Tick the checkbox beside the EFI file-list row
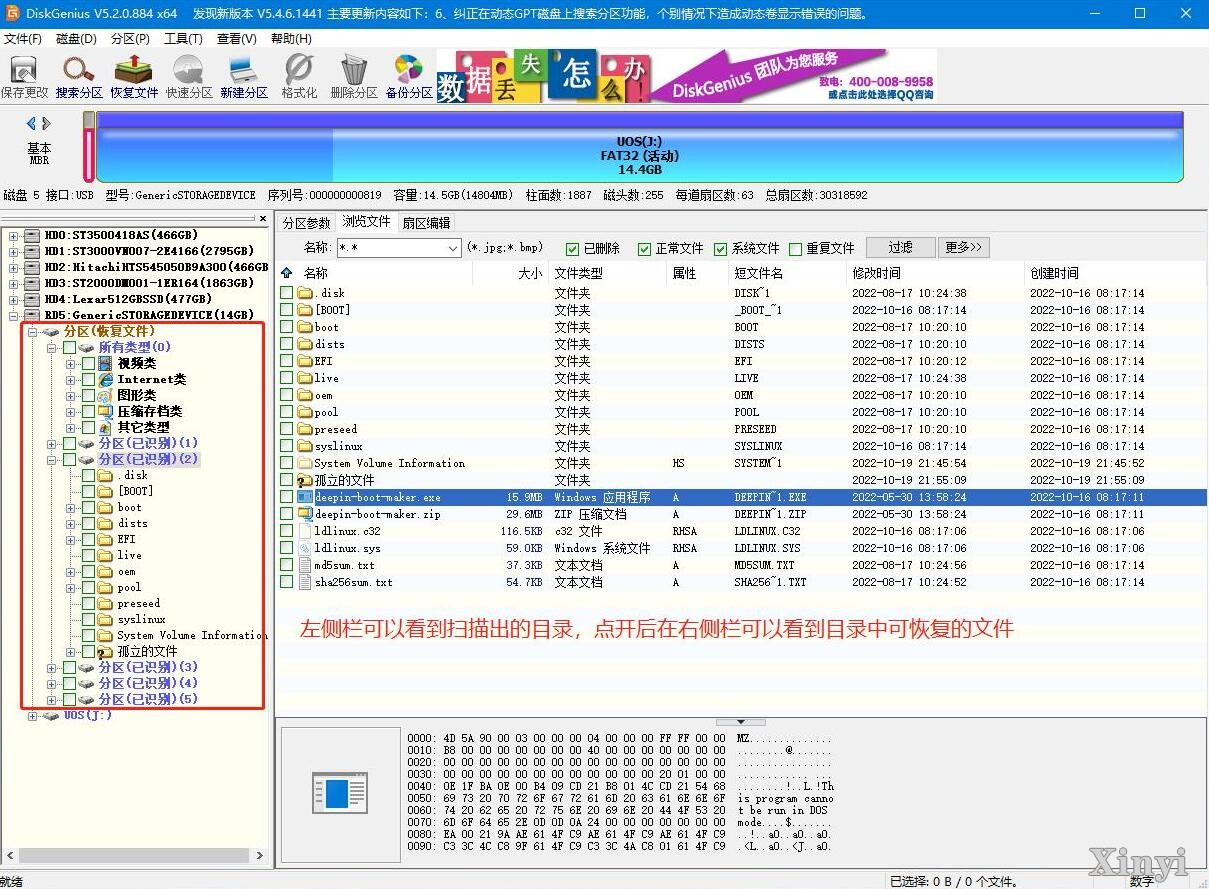This screenshot has height=889, width=1209. pos(287,361)
